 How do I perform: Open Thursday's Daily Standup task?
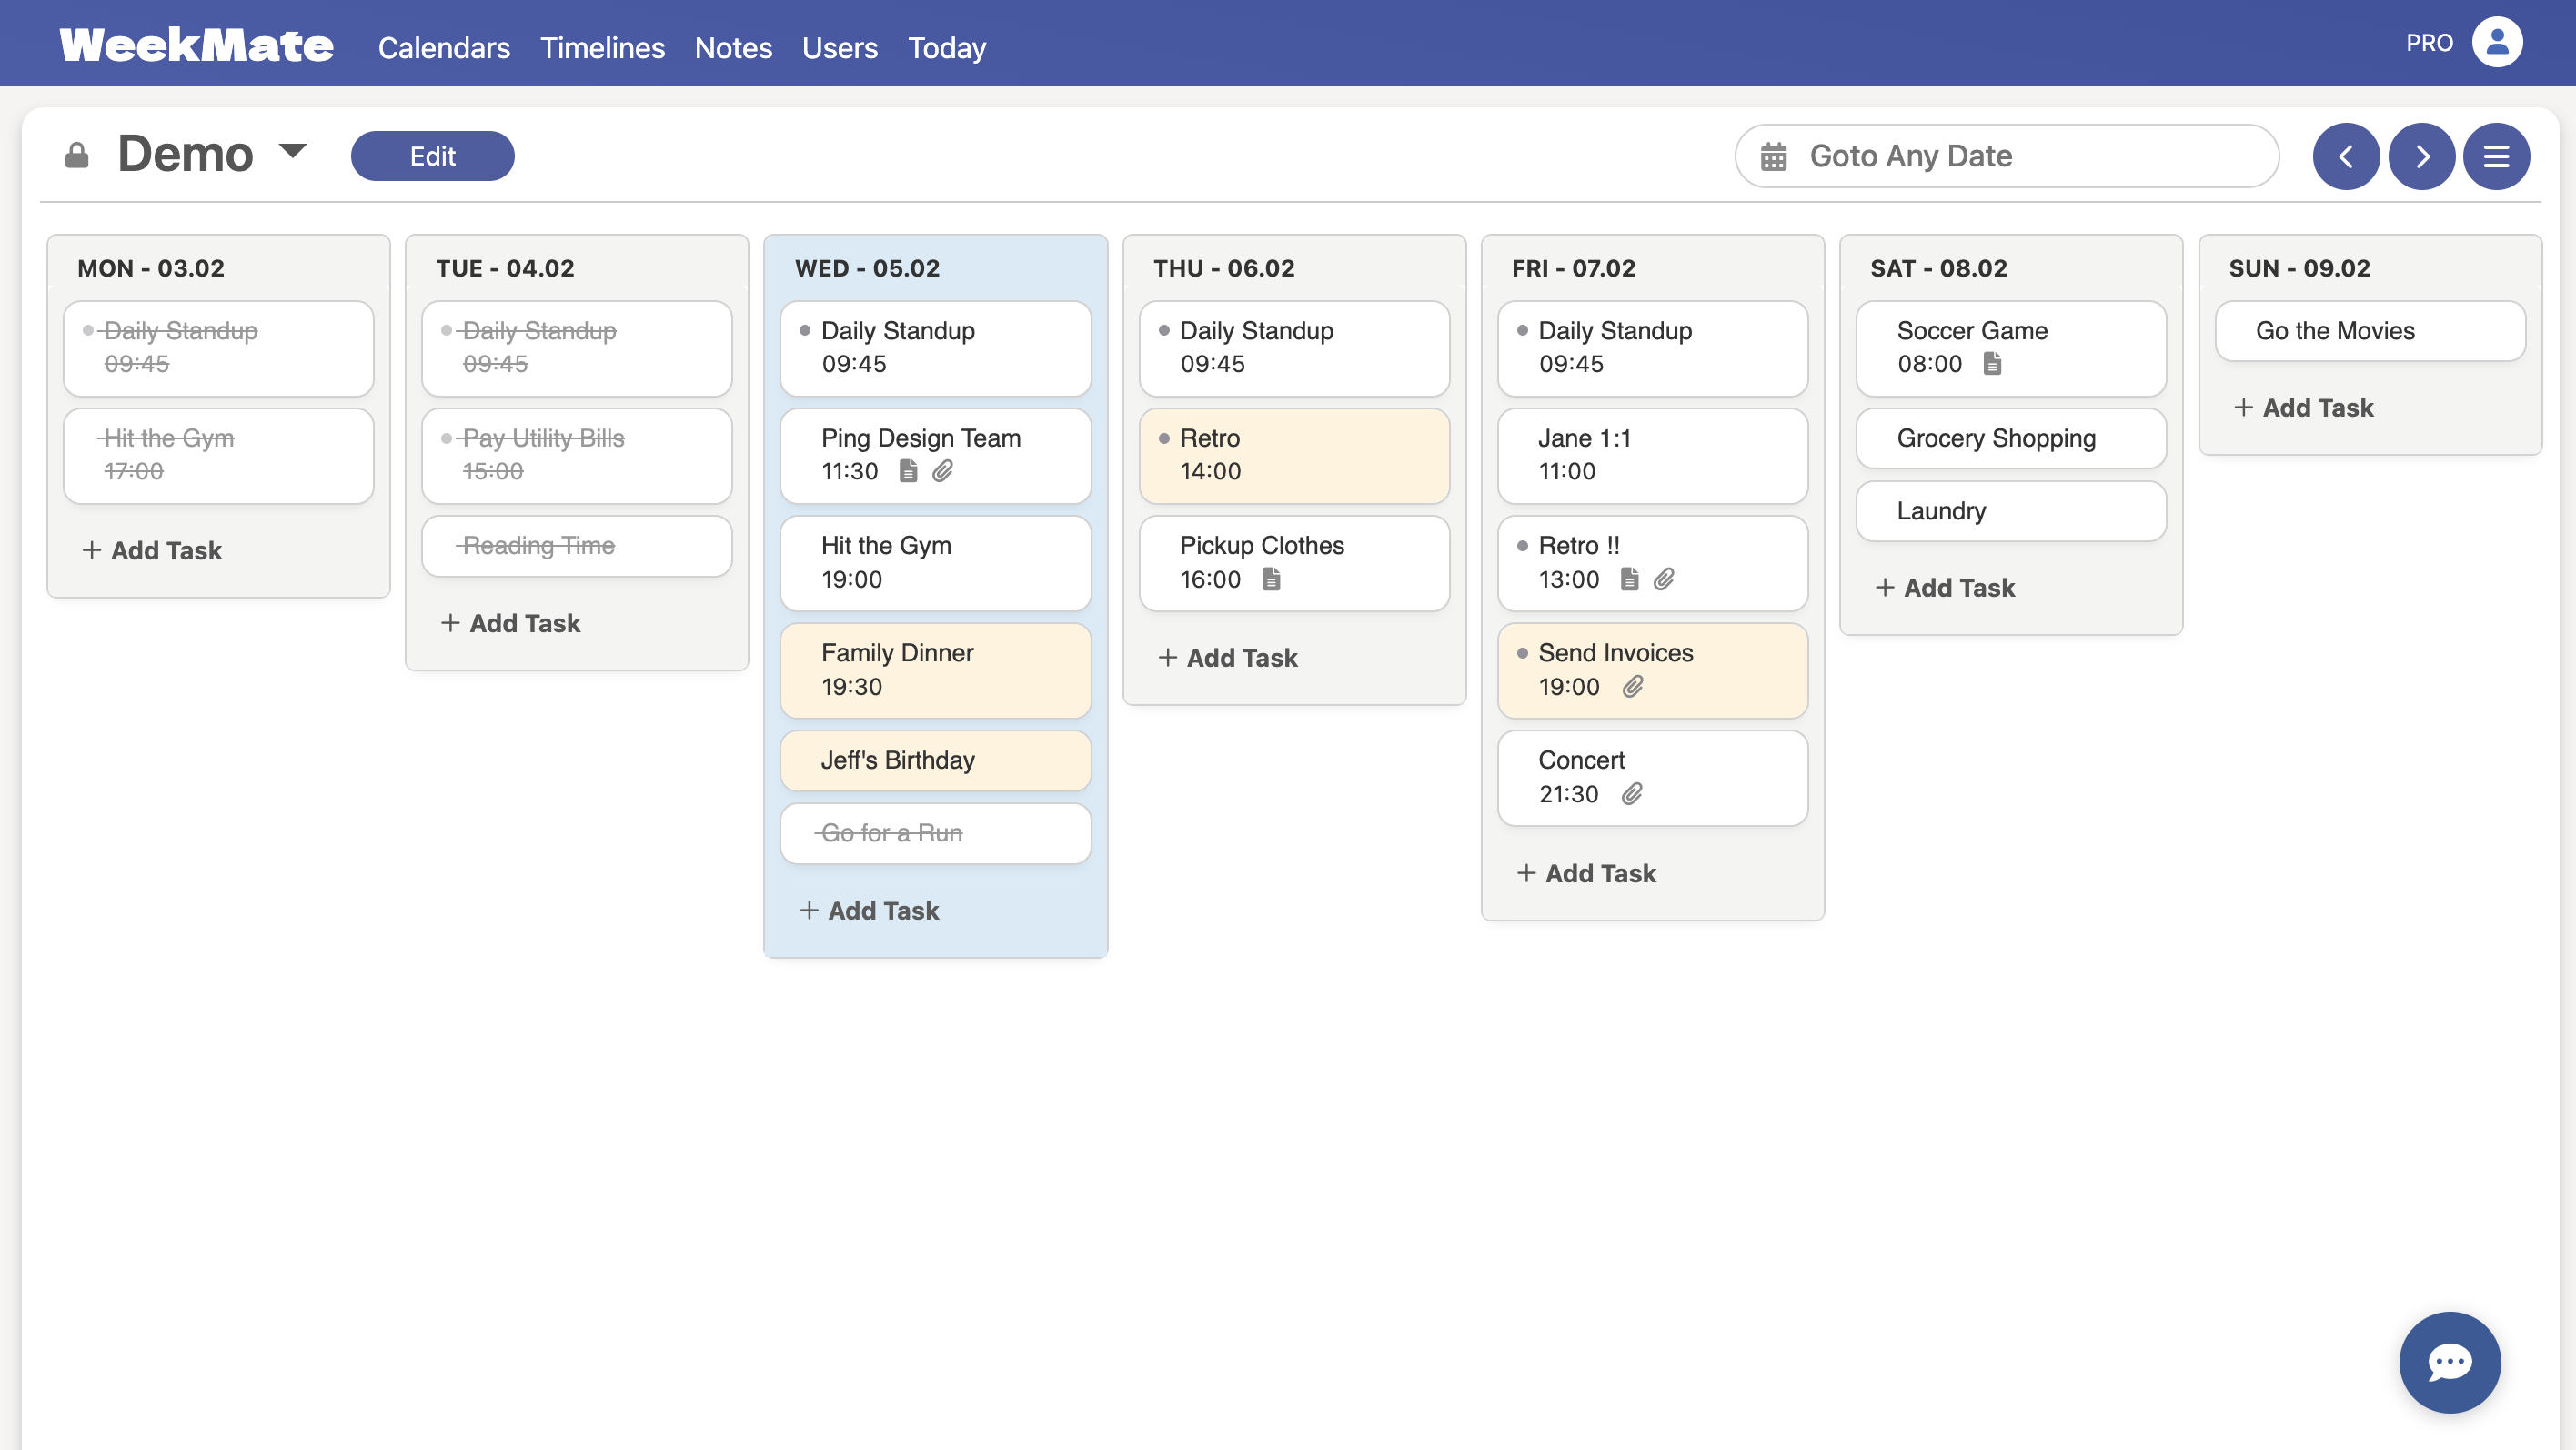pos(1294,348)
